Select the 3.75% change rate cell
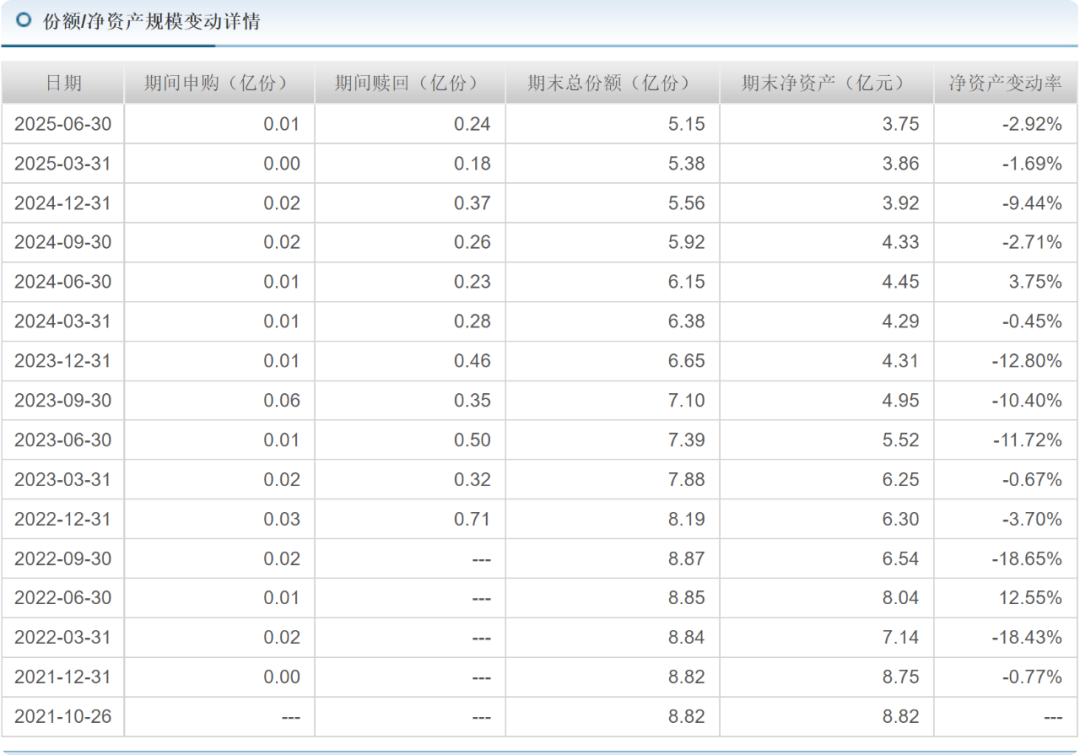The image size is (1080, 755). tap(1035, 282)
